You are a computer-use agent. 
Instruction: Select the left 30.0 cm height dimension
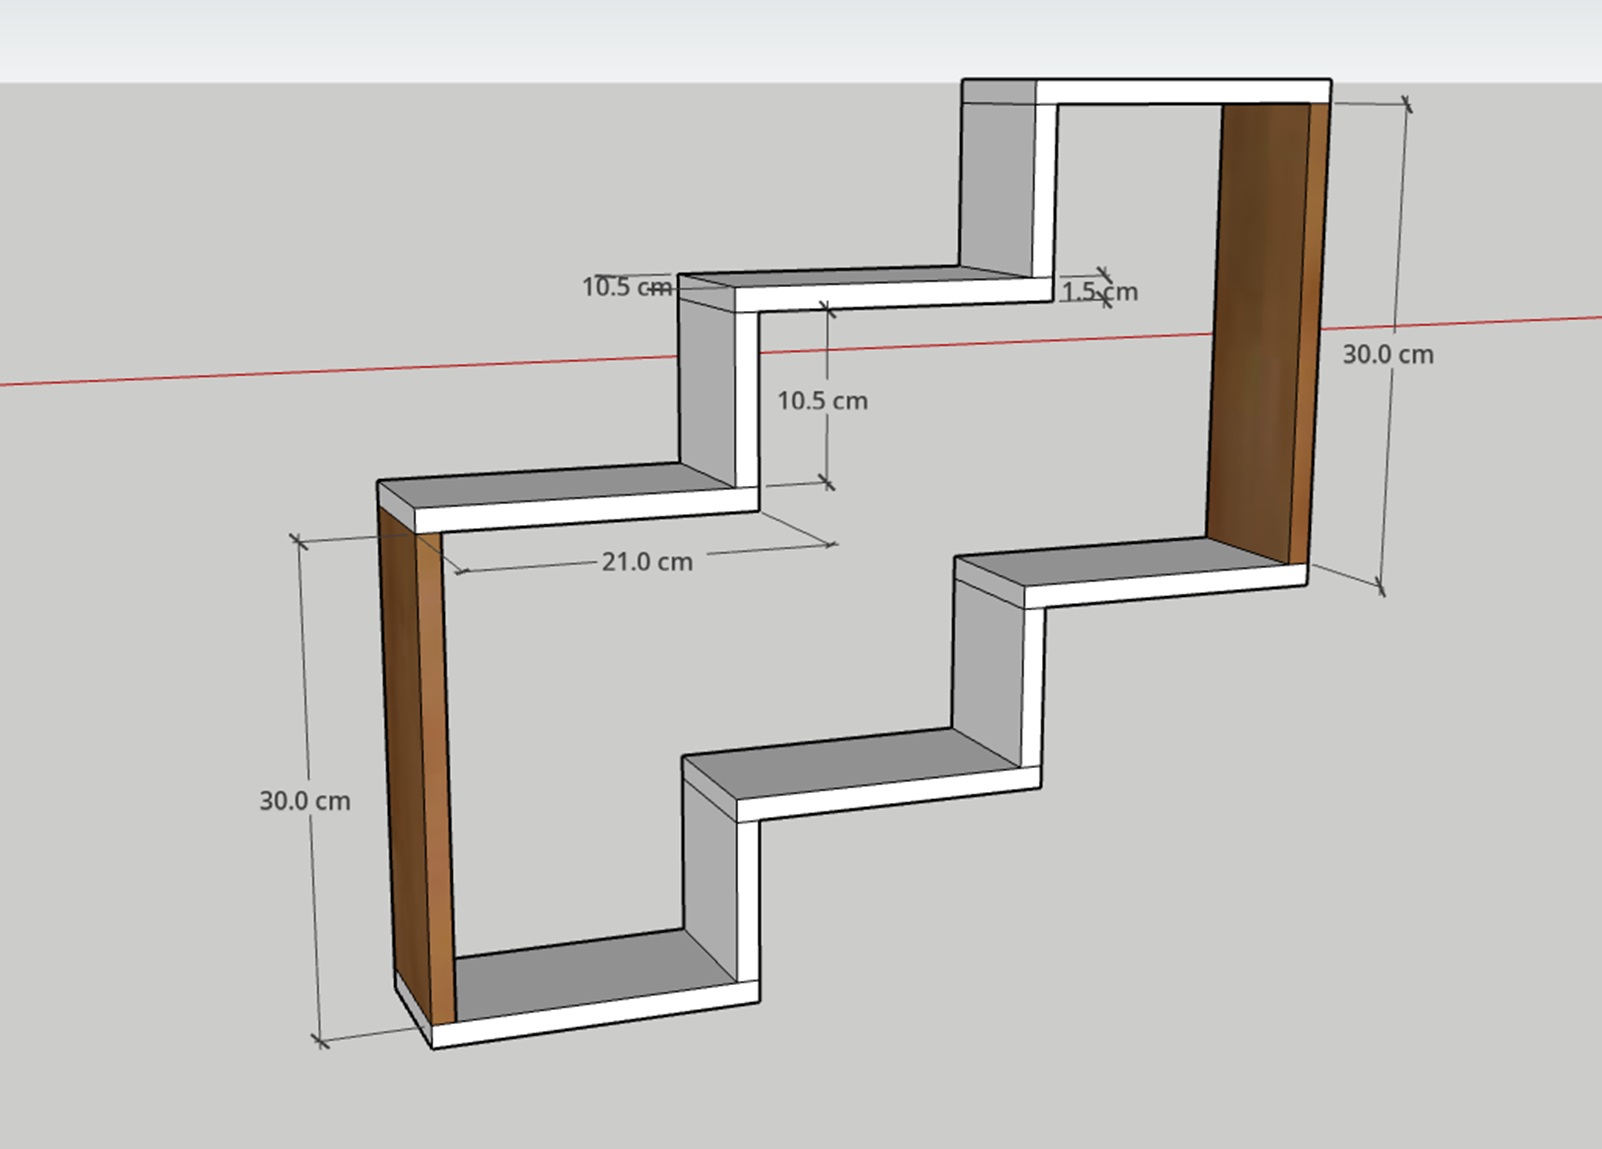tap(304, 801)
